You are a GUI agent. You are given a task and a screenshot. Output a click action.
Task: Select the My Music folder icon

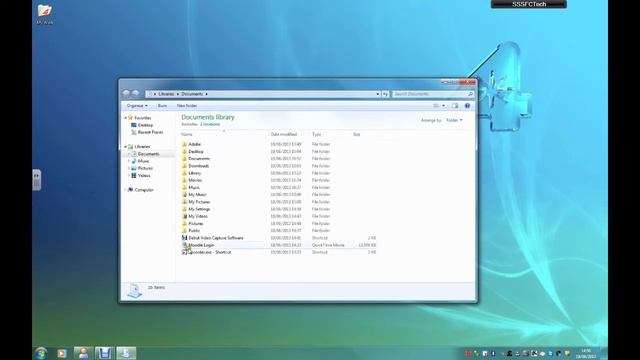coord(184,195)
